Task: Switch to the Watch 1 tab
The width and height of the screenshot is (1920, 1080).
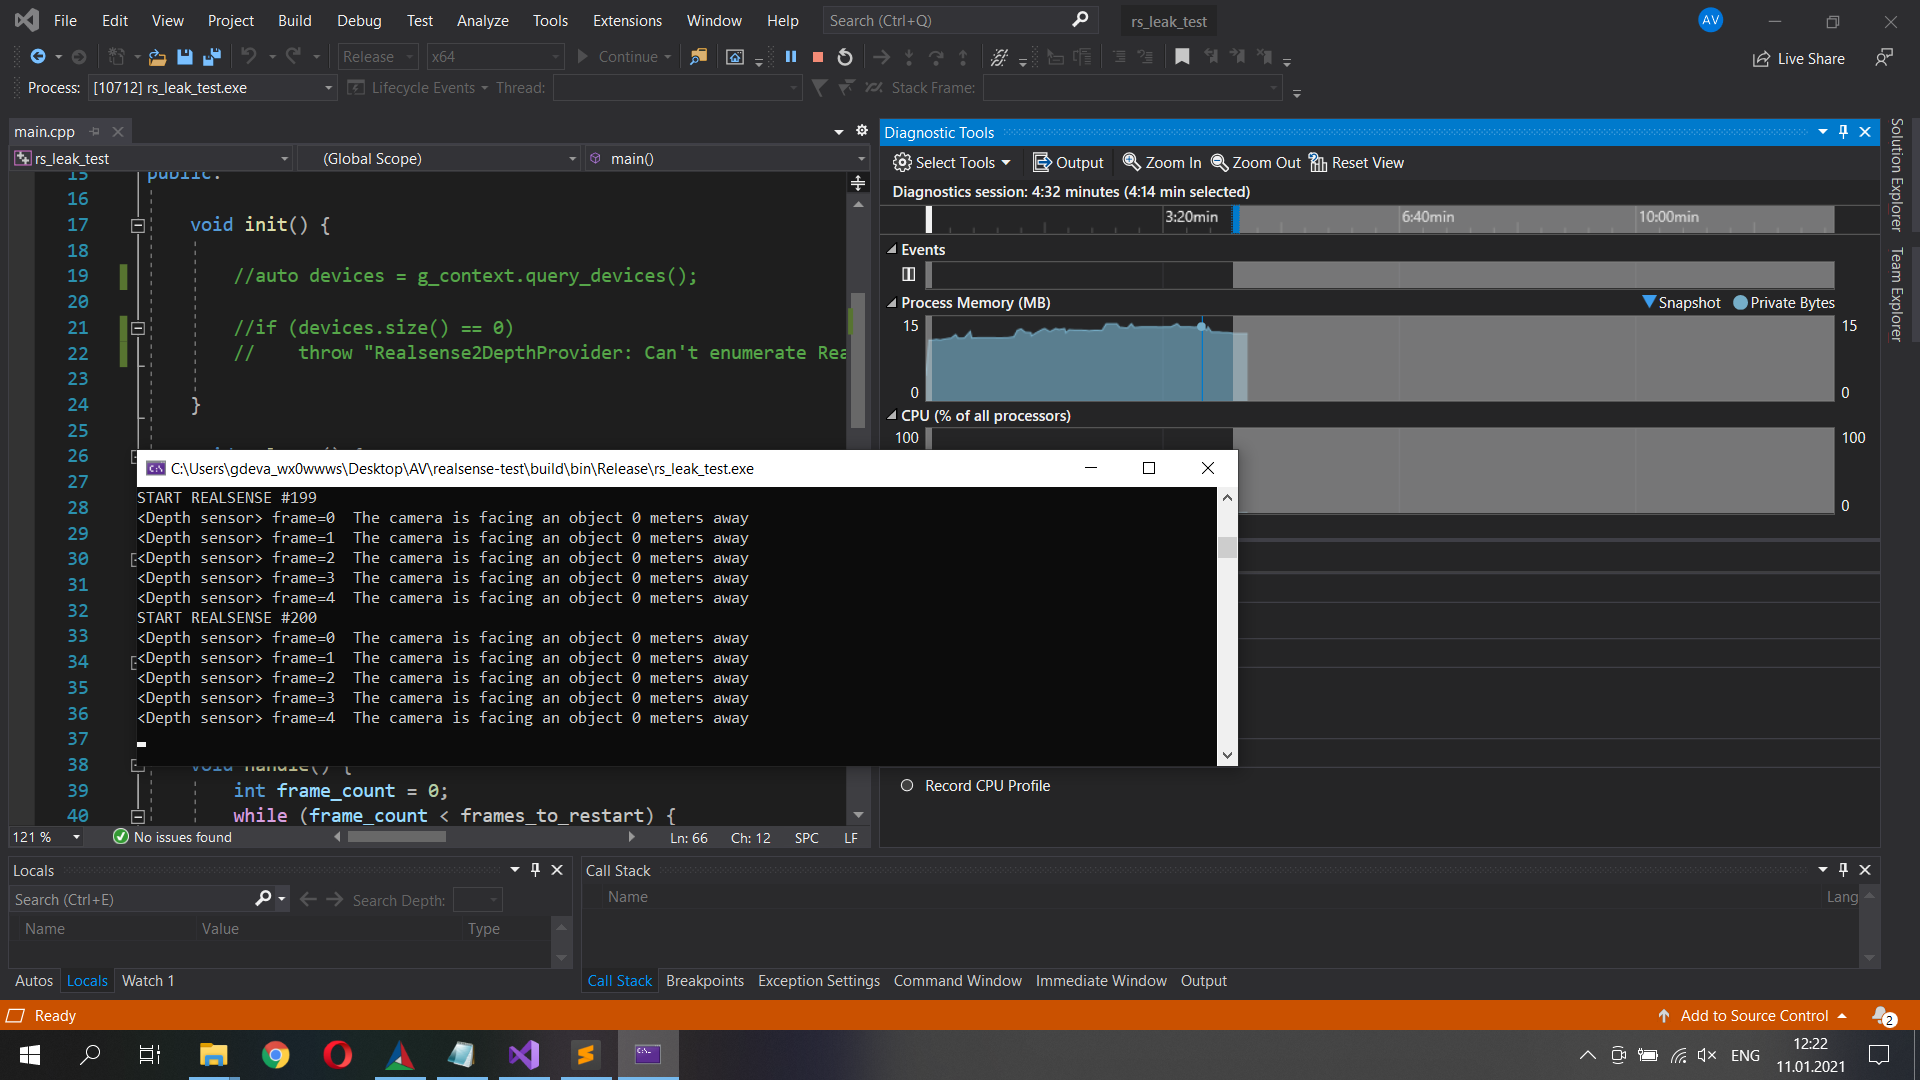Action: click(x=147, y=980)
